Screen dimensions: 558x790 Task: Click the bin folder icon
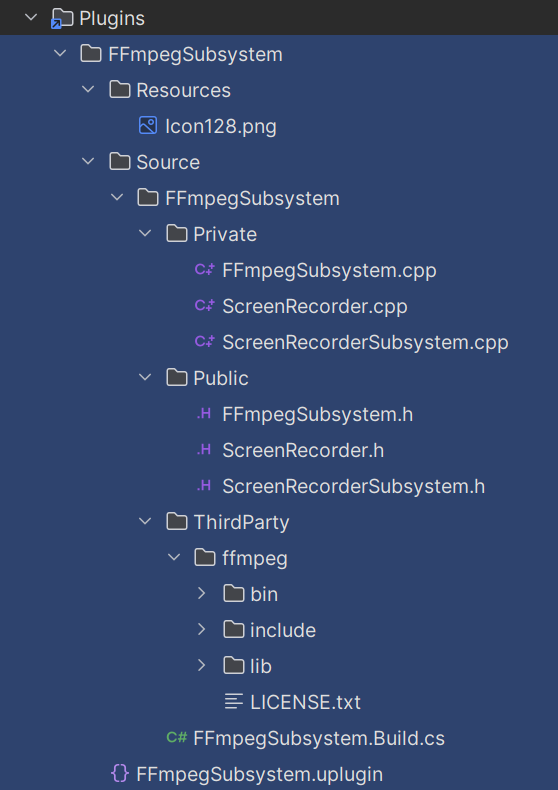pyautogui.click(x=234, y=594)
